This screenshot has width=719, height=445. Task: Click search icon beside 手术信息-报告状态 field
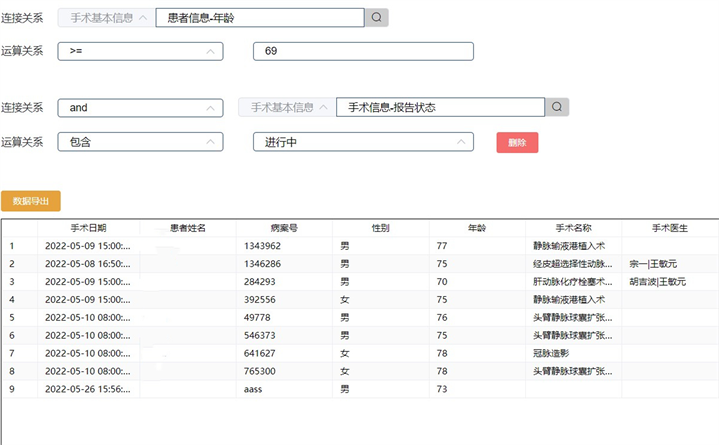[557, 107]
